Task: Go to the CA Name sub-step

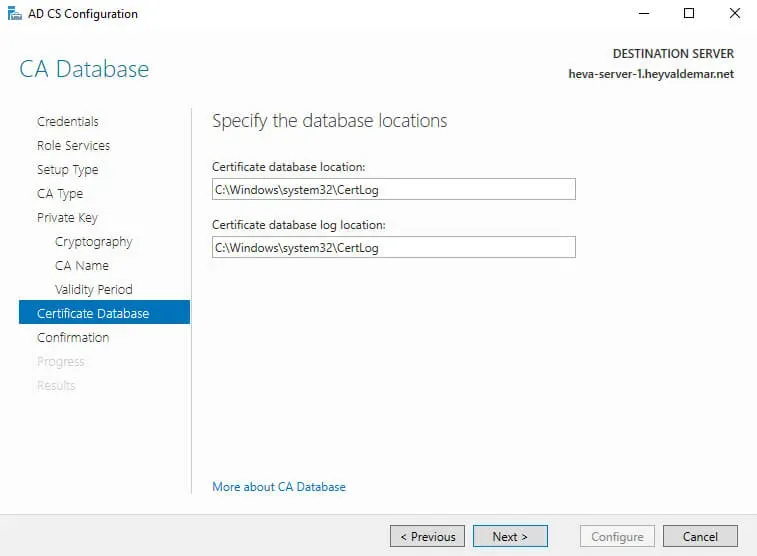Action: point(82,265)
